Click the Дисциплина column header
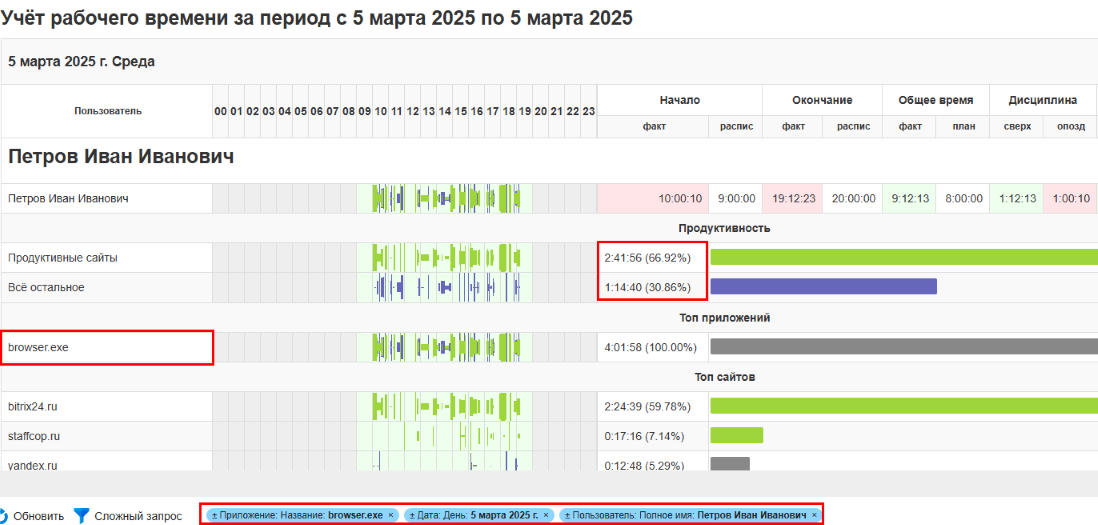 coord(1042,100)
